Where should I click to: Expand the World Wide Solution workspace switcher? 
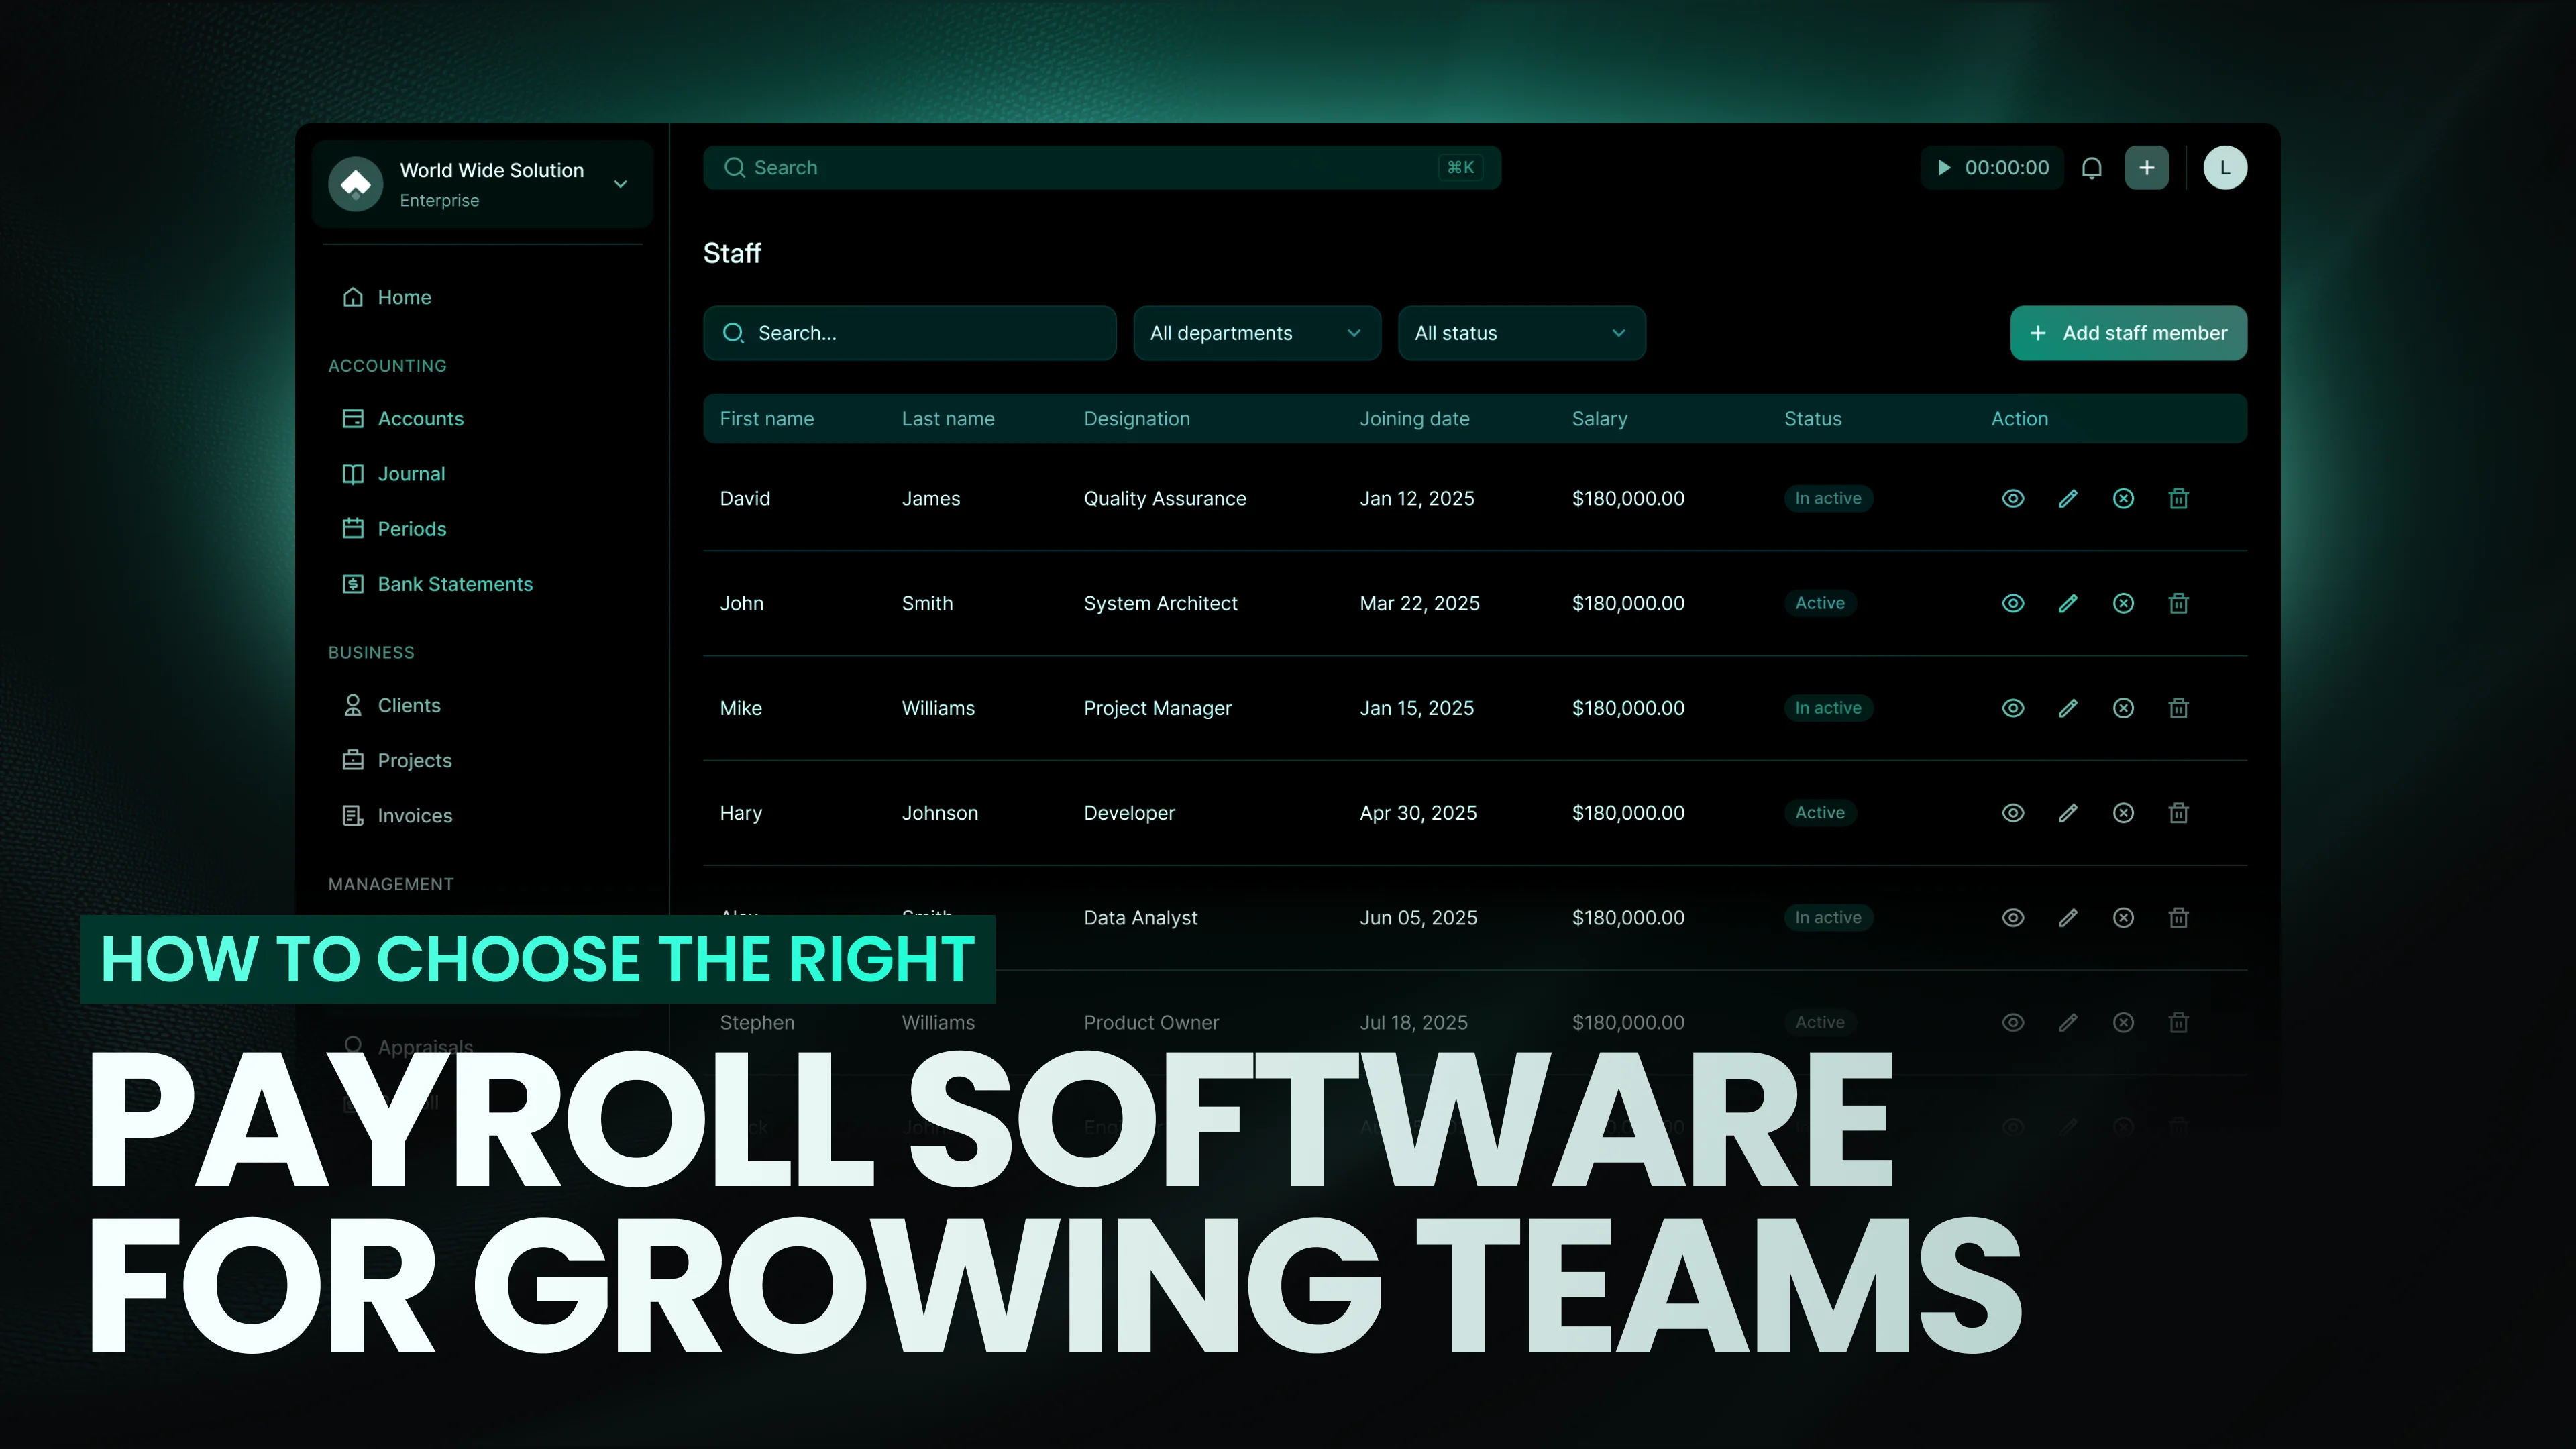pos(620,184)
